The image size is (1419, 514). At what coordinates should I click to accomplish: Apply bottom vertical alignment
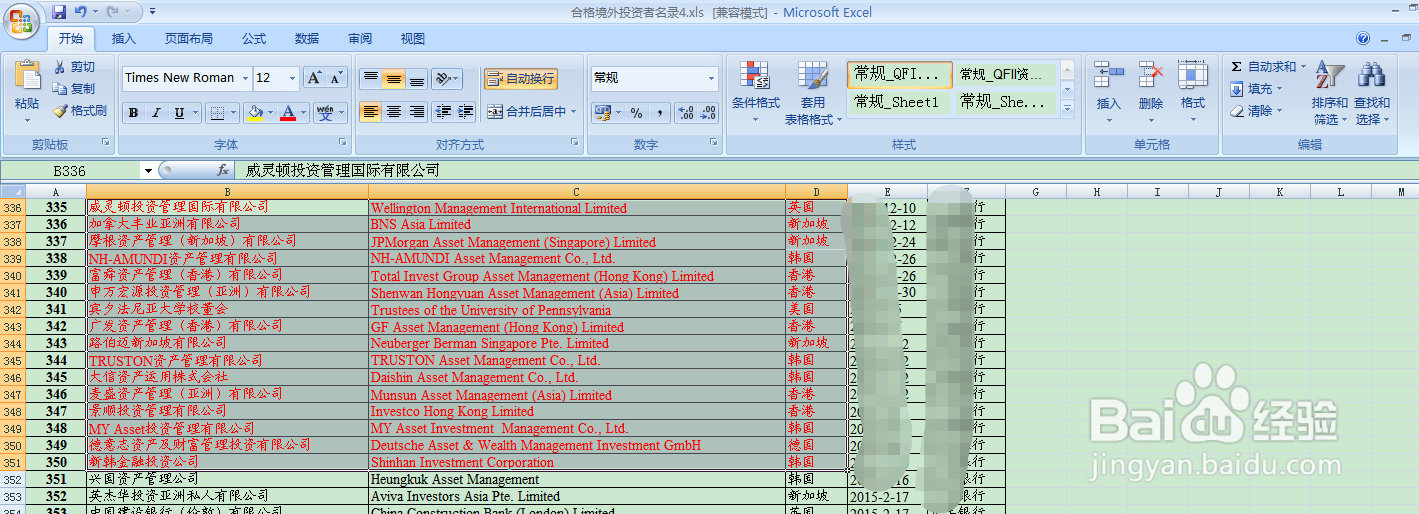[x=418, y=78]
